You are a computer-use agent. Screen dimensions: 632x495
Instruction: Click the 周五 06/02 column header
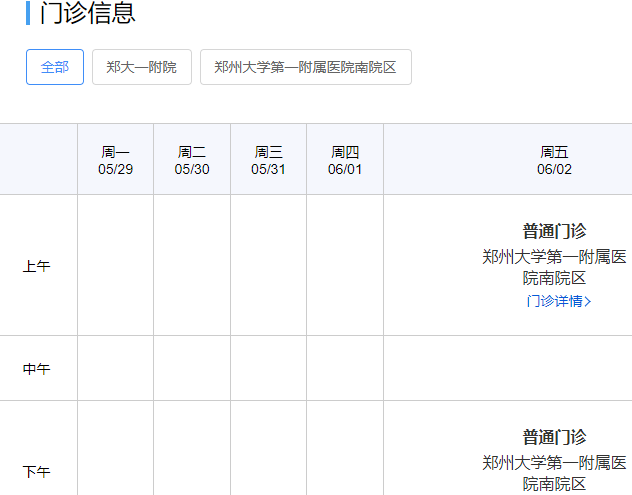[554, 160]
